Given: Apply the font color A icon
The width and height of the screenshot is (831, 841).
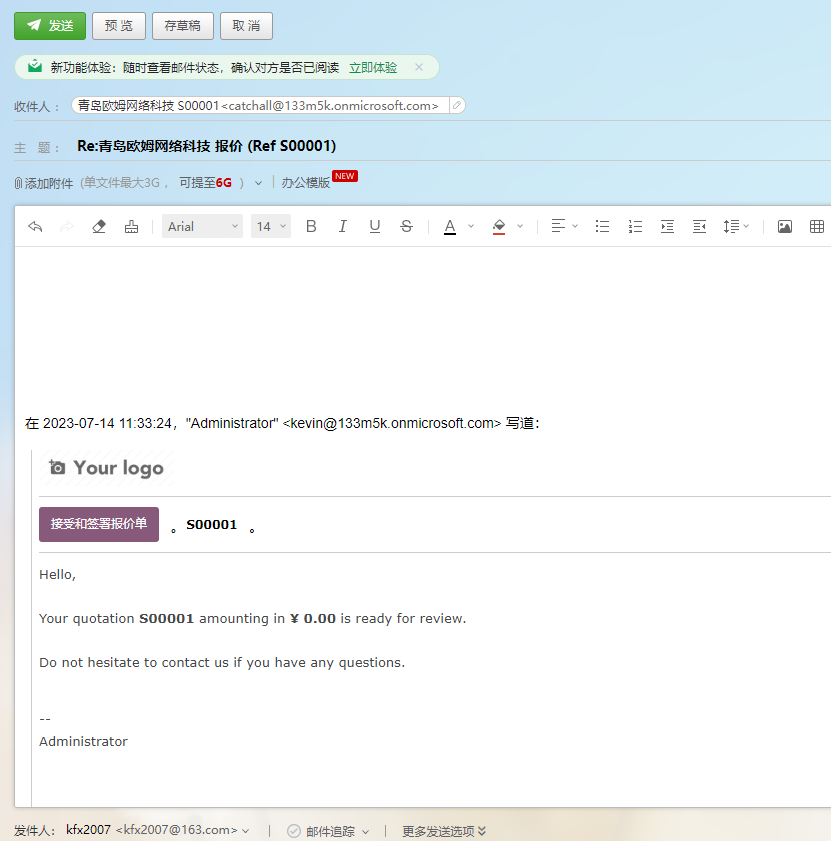Looking at the screenshot, I should (x=450, y=227).
